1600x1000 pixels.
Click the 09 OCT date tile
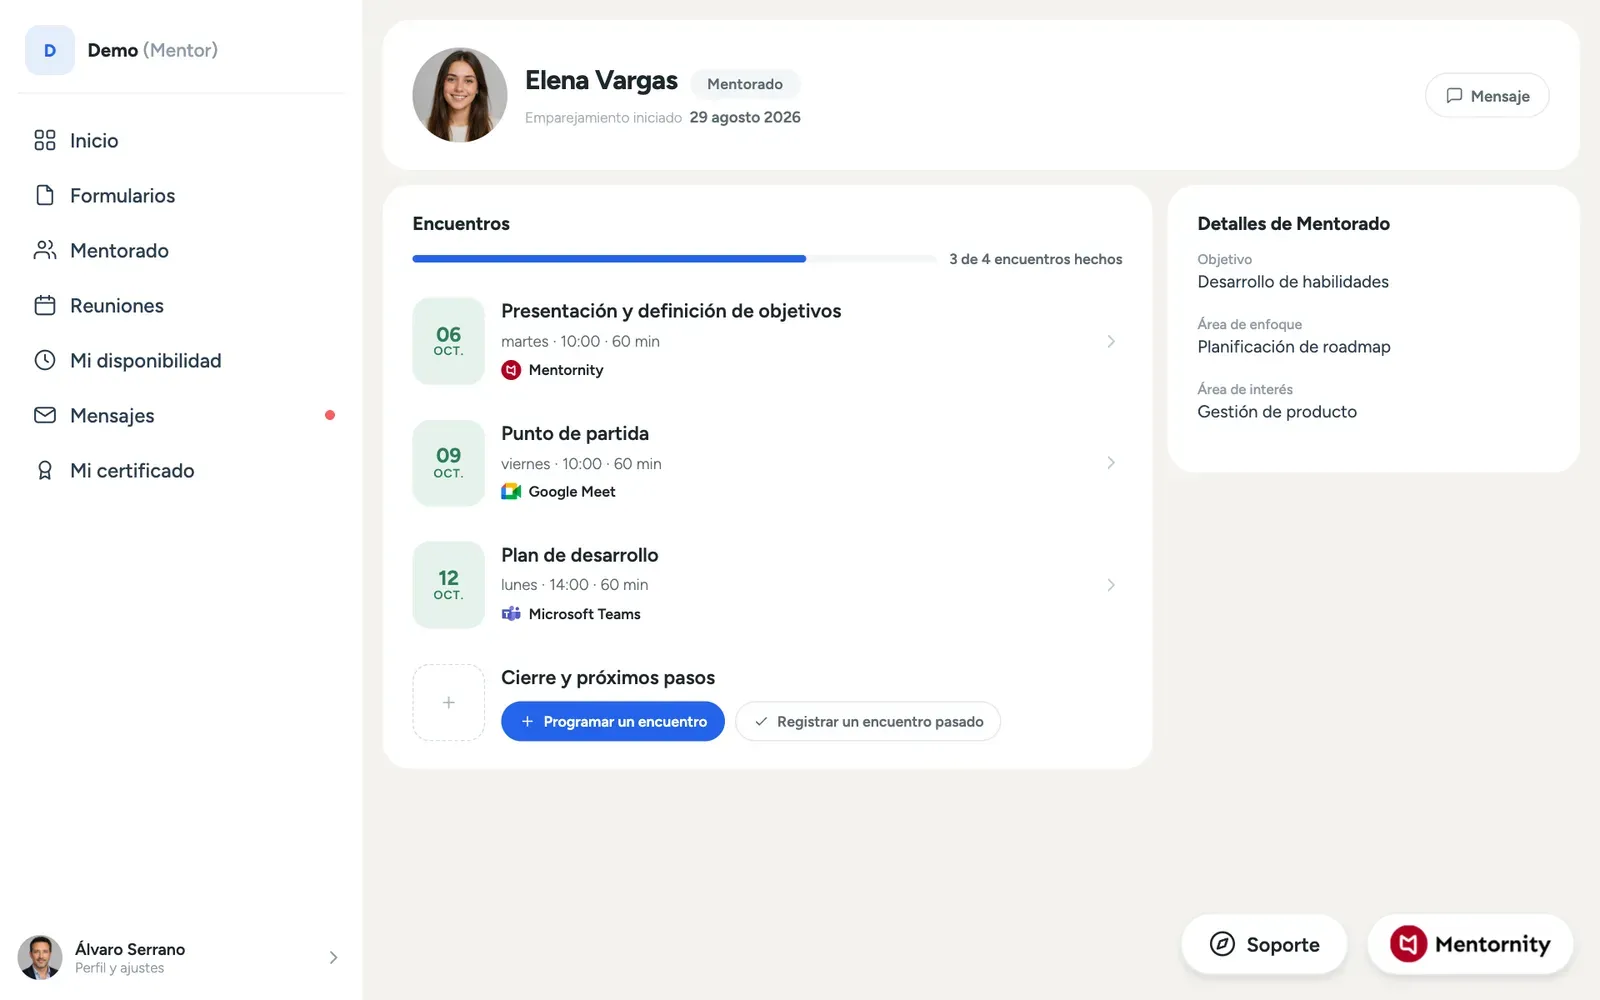click(449, 463)
